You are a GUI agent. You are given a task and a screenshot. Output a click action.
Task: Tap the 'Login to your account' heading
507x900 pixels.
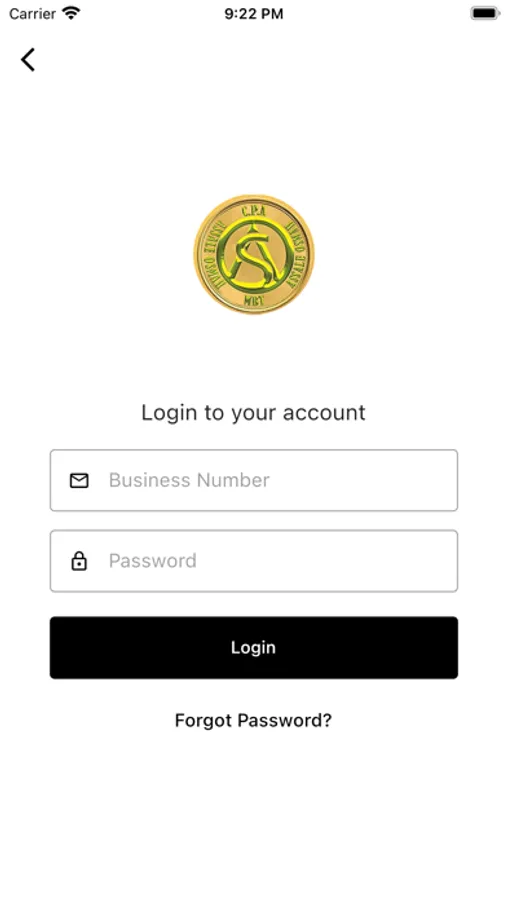[253, 413]
